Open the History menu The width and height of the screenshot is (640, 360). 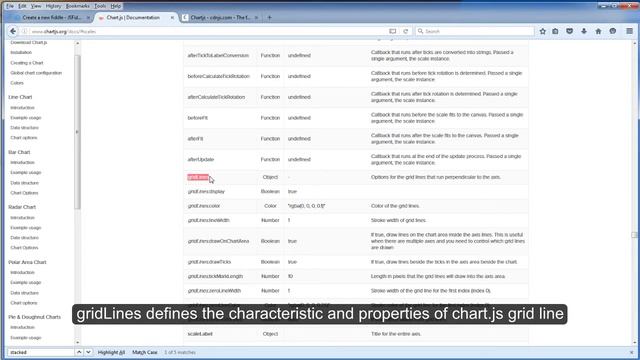[53, 6]
